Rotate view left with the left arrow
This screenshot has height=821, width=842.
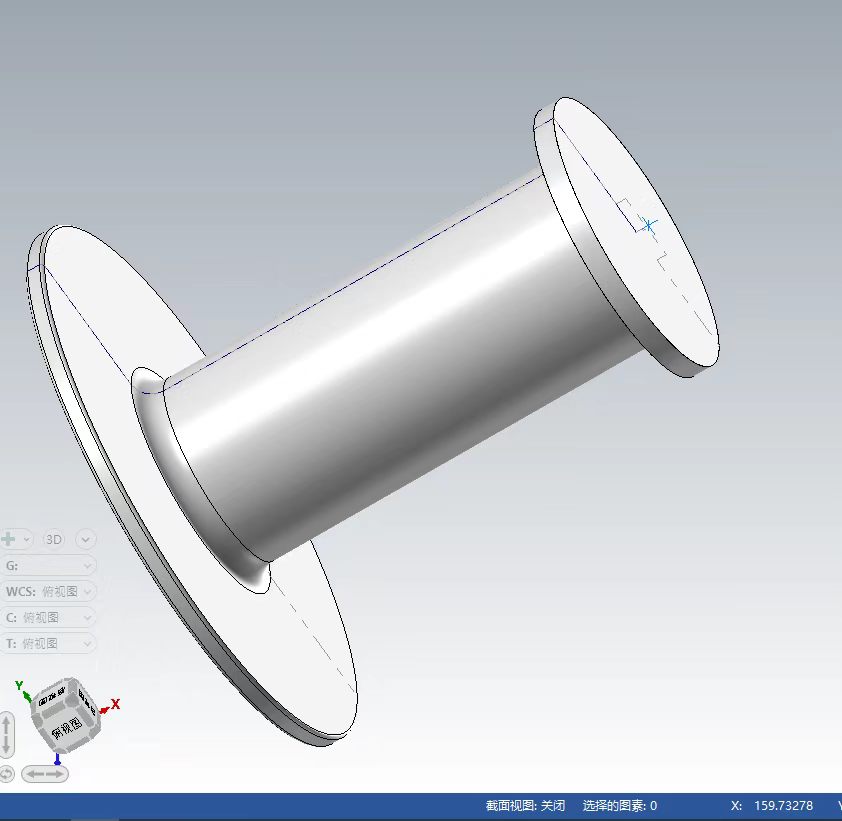[x=34, y=774]
